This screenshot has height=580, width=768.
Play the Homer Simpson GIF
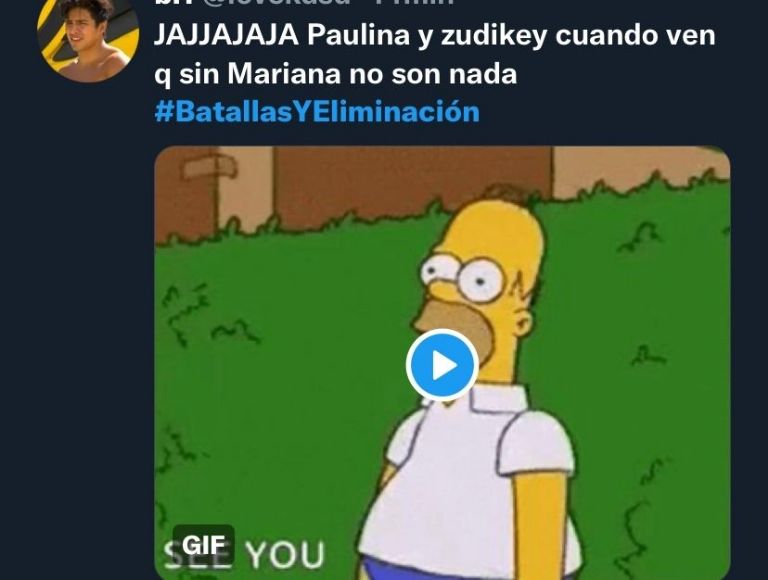pyautogui.click(x=442, y=365)
